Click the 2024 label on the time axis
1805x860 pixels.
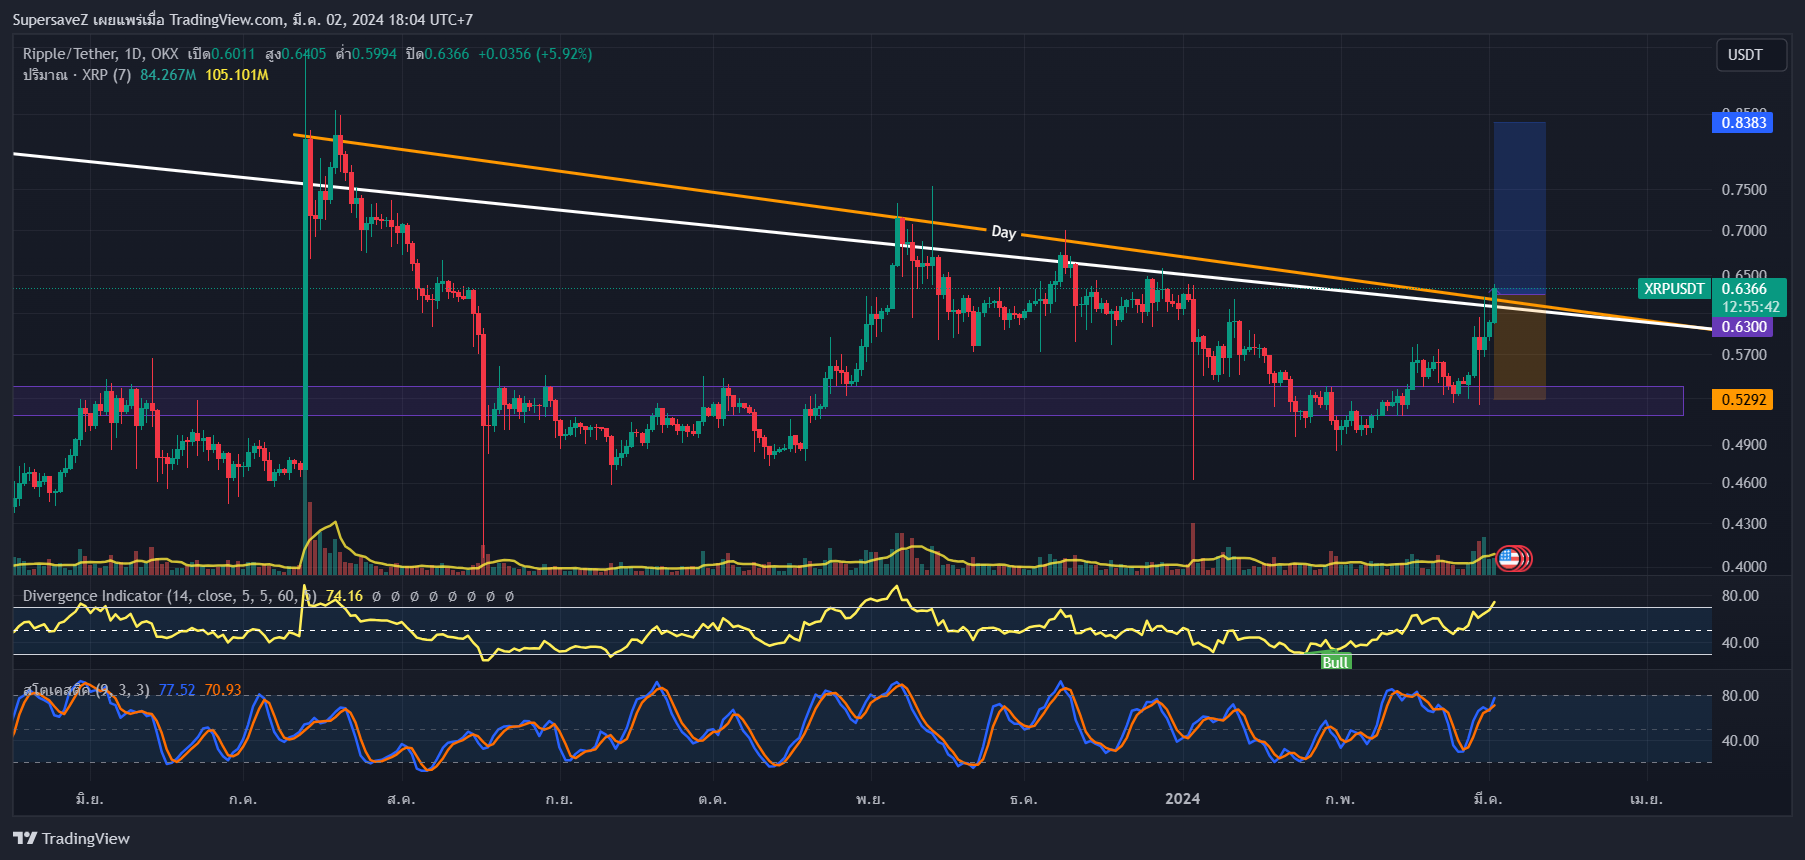[x=1183, y=798]
